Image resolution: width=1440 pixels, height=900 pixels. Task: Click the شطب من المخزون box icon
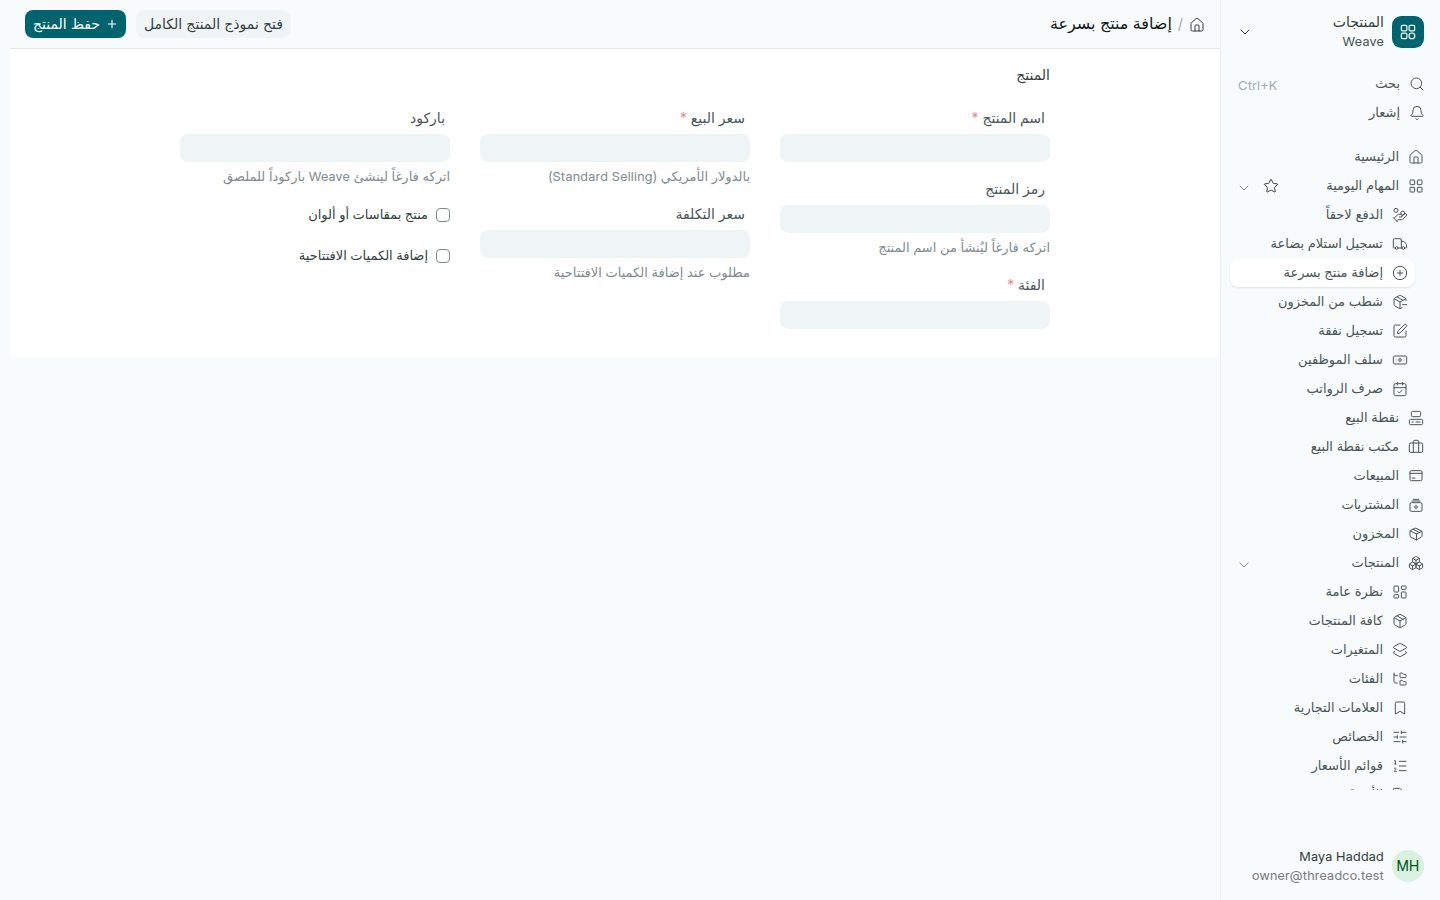(1400, 302)
